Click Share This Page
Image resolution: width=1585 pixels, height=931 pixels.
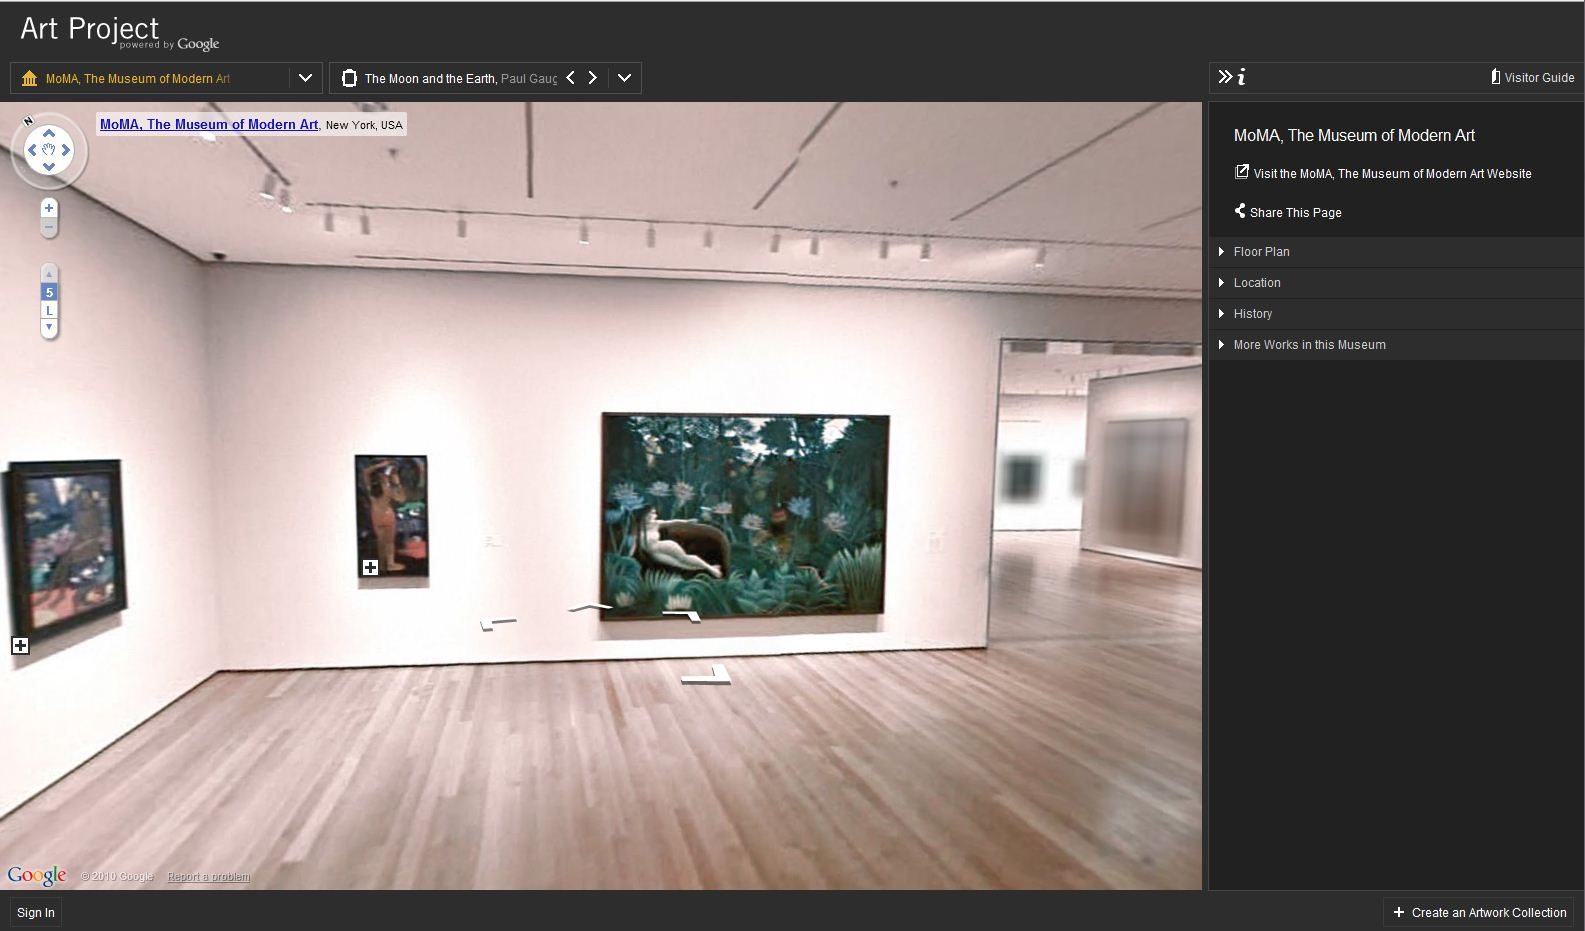(x=1295, y=213)
